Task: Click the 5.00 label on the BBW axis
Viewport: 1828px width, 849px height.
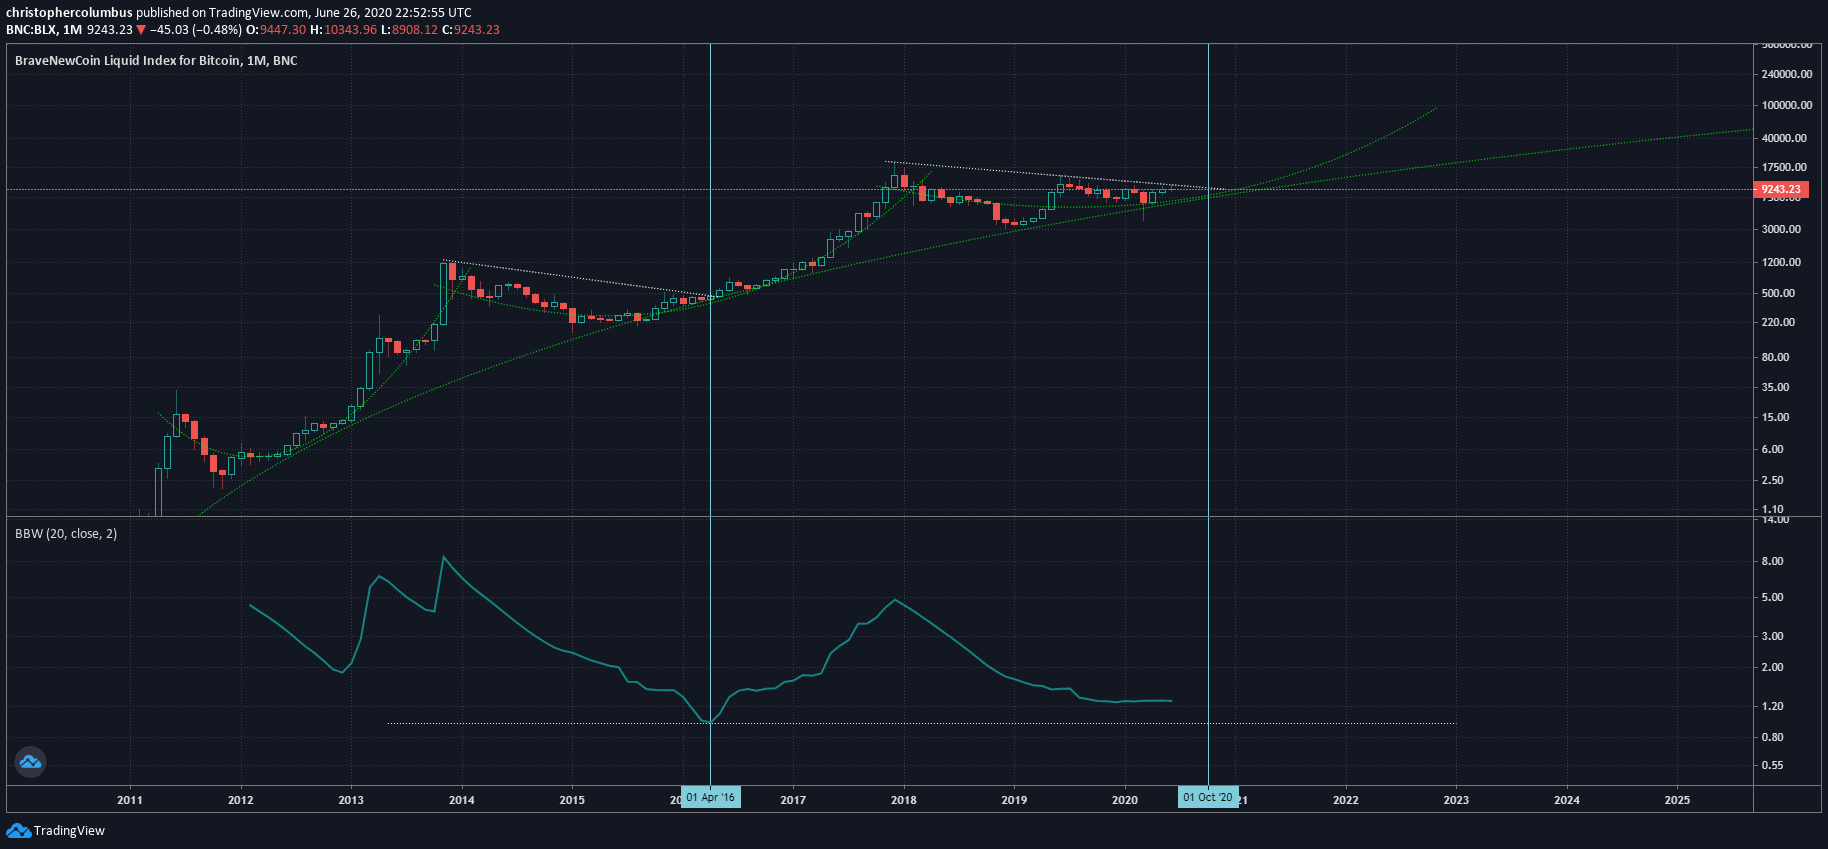Action: pyautogui.click(x=1773, y=597)
